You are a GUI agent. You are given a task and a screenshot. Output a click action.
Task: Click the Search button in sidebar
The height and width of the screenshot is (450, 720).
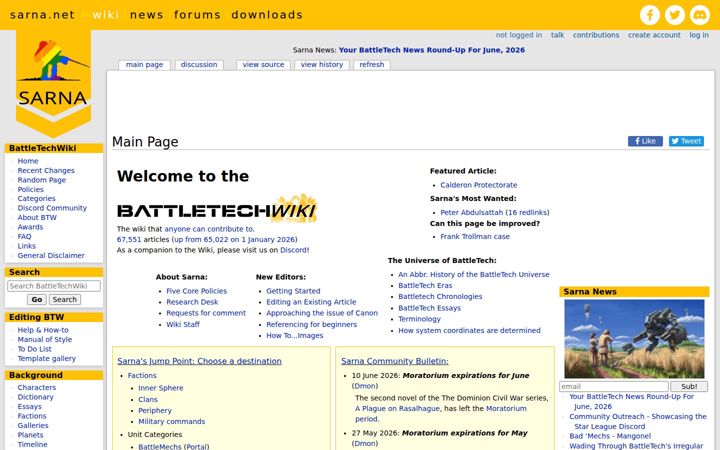click(65, 299)
